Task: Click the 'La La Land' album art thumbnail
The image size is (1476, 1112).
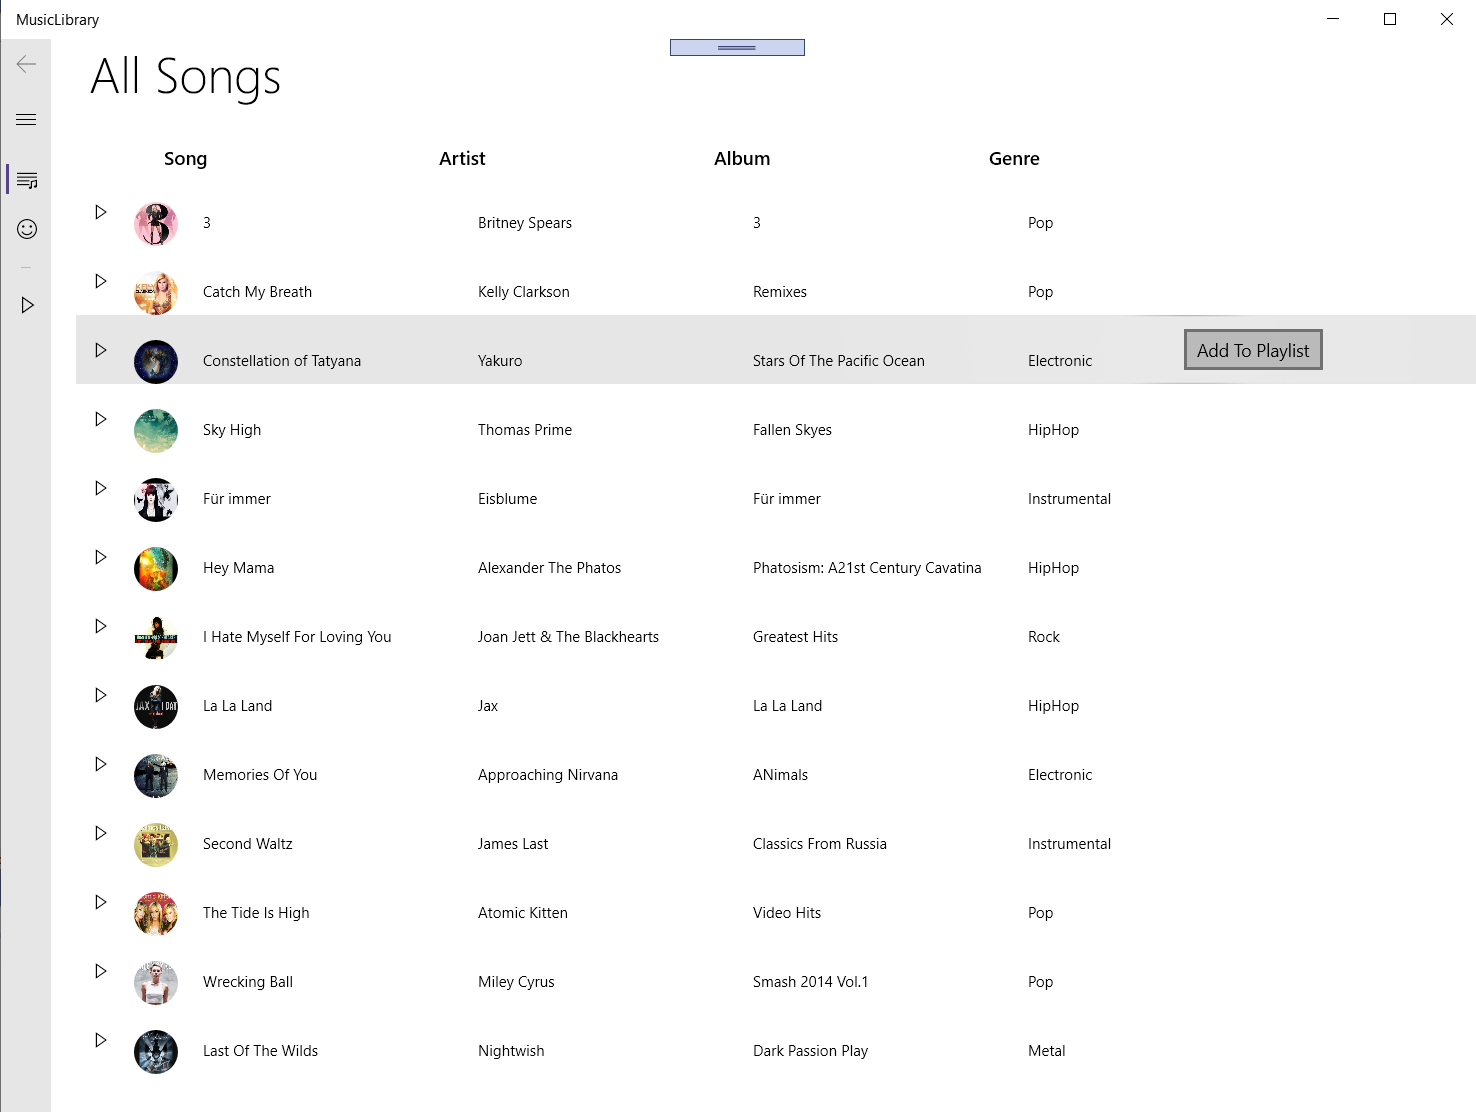Action: tap(155, 706)
